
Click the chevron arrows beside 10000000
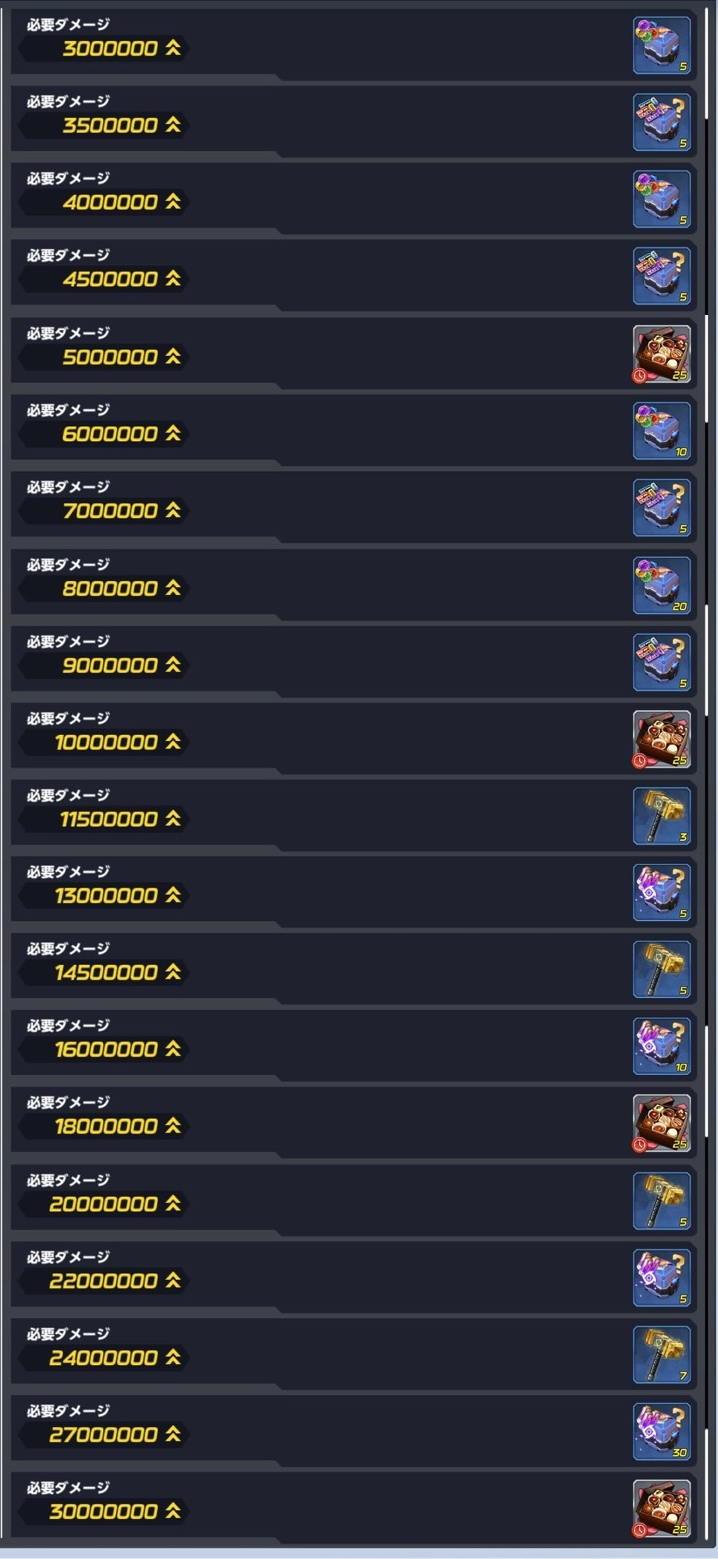point(173,742)
